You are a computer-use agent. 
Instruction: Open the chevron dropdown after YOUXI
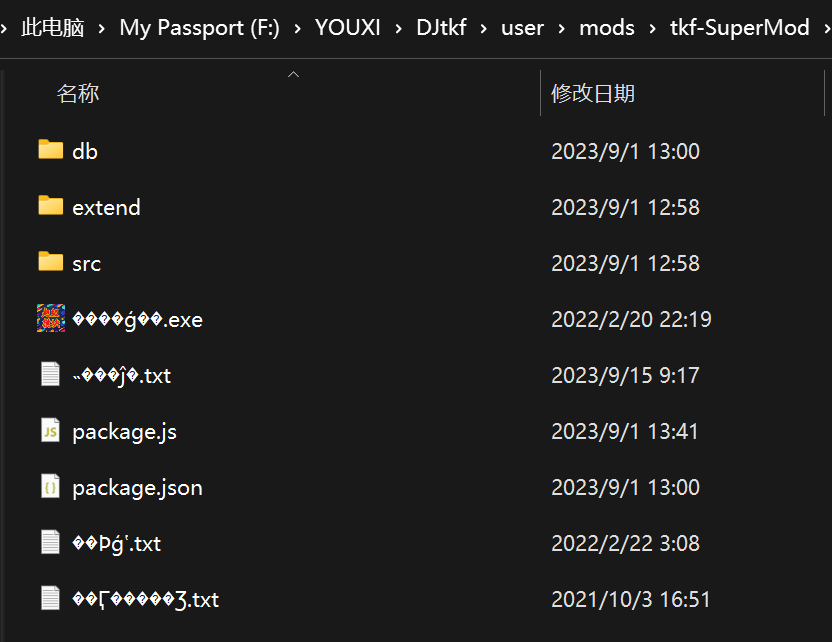click(x=398, y=28)
